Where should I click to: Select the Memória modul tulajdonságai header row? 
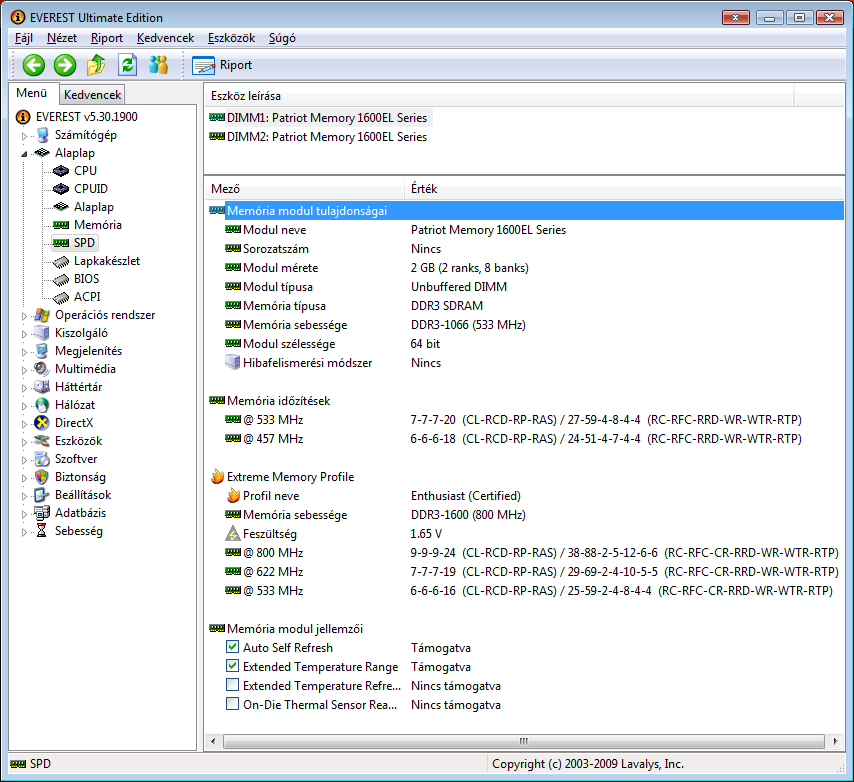[x=526, y=211]
